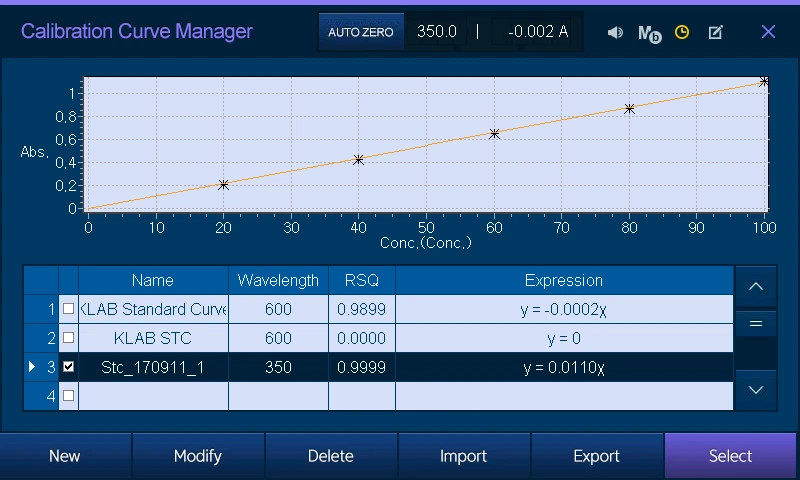Open the yellow clock icon
This screenshot has width=800, height=480.
[x=682, y=32]
